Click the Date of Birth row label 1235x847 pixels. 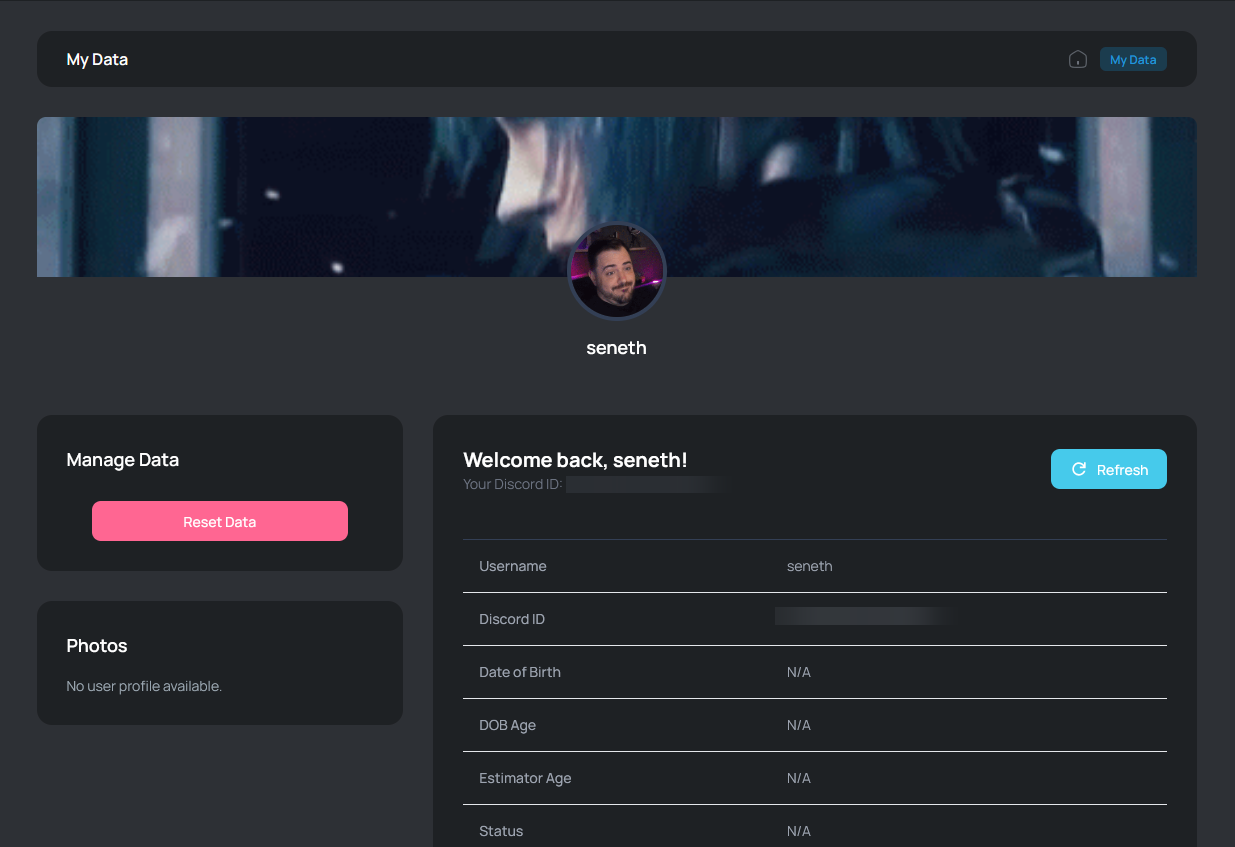519,672
